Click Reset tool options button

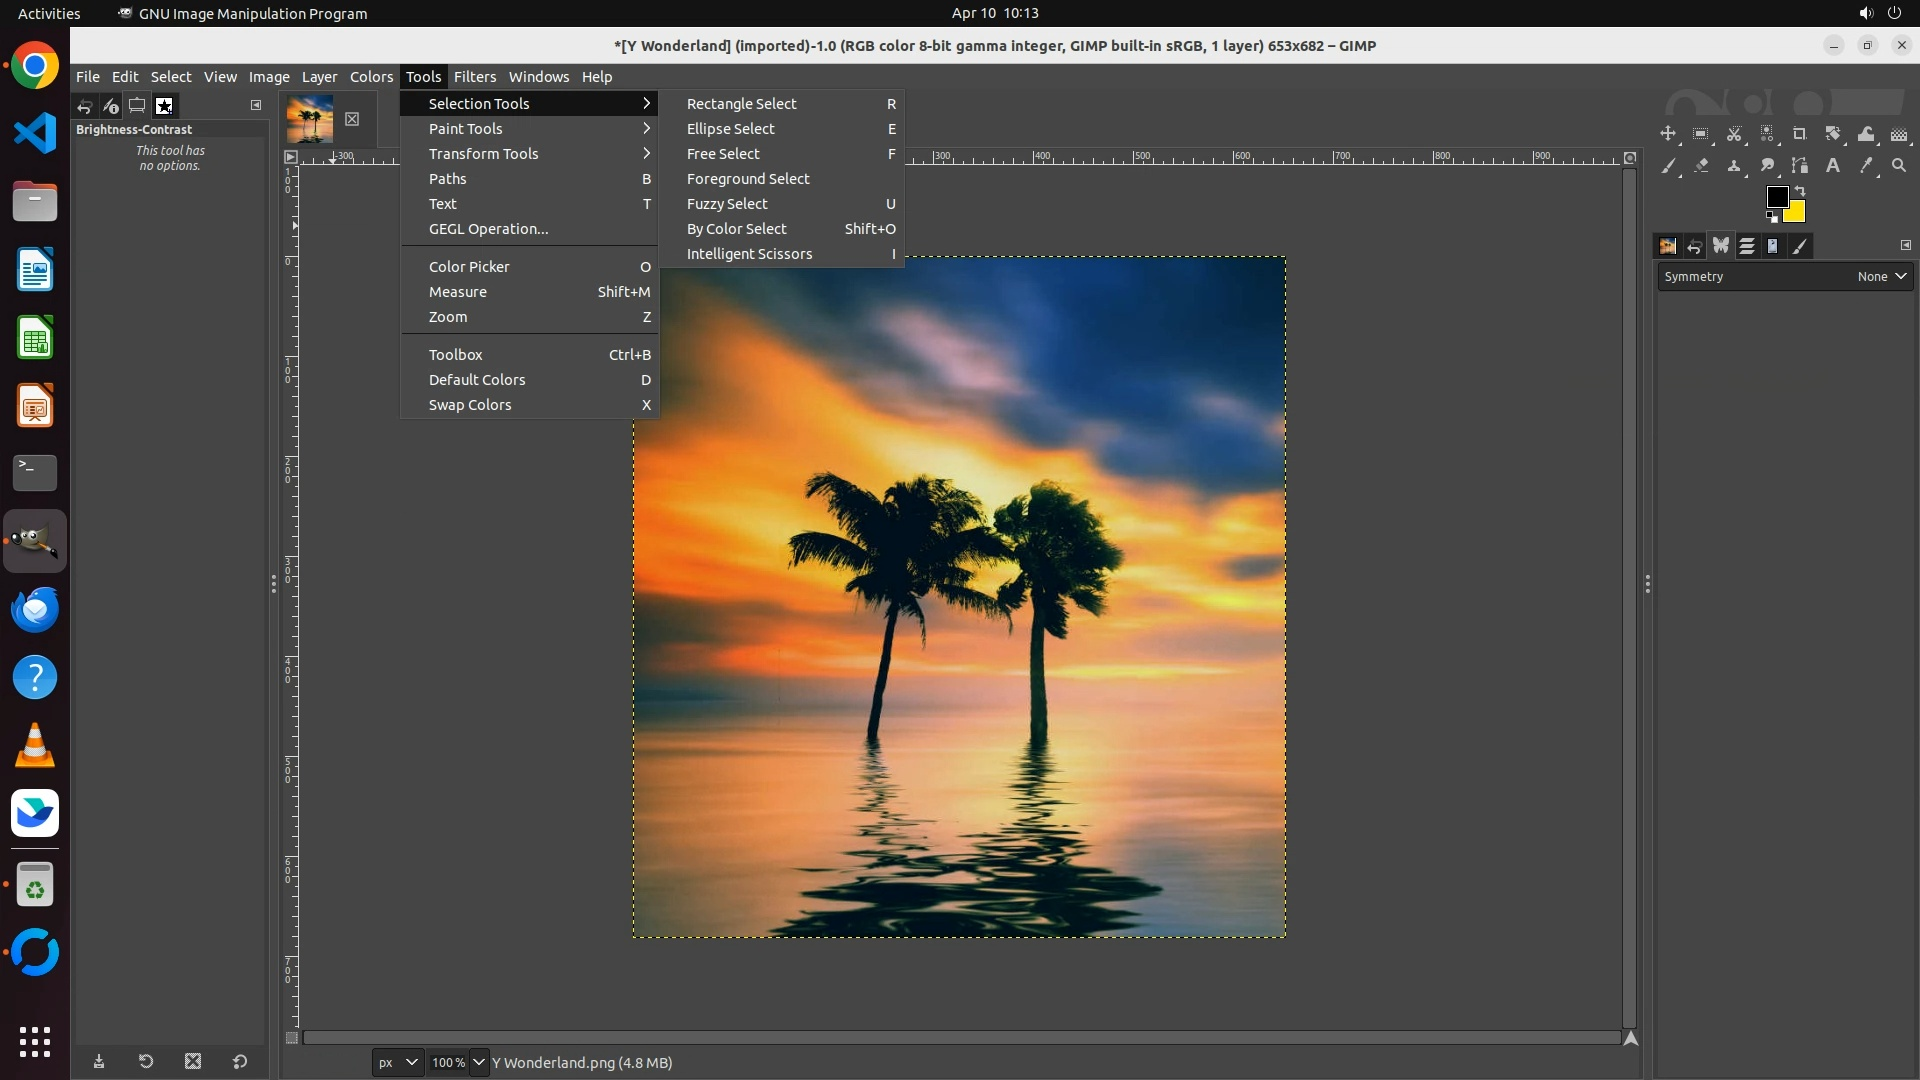tap(240, 1062)
